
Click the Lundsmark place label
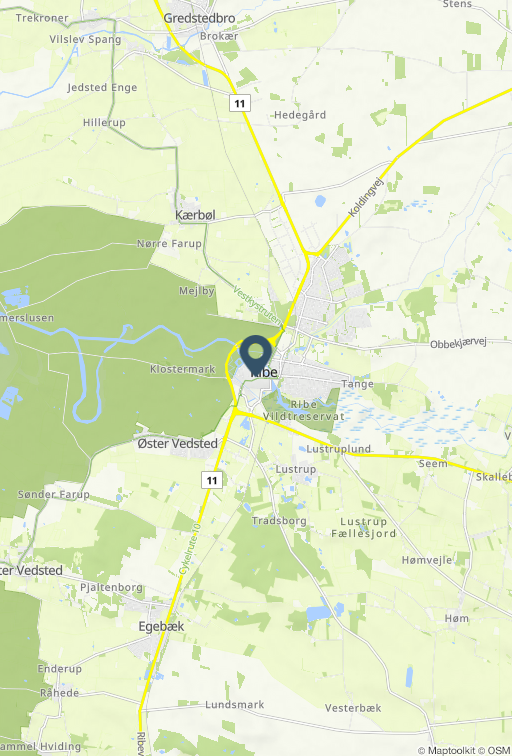coord(235,705)
